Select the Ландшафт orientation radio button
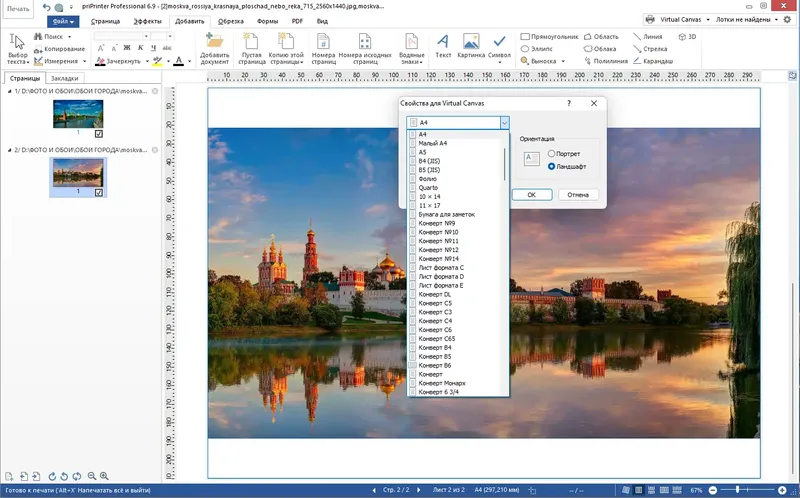Image resolution: width=800 pixels, height=498 pixels. click(x=551, y=166)
